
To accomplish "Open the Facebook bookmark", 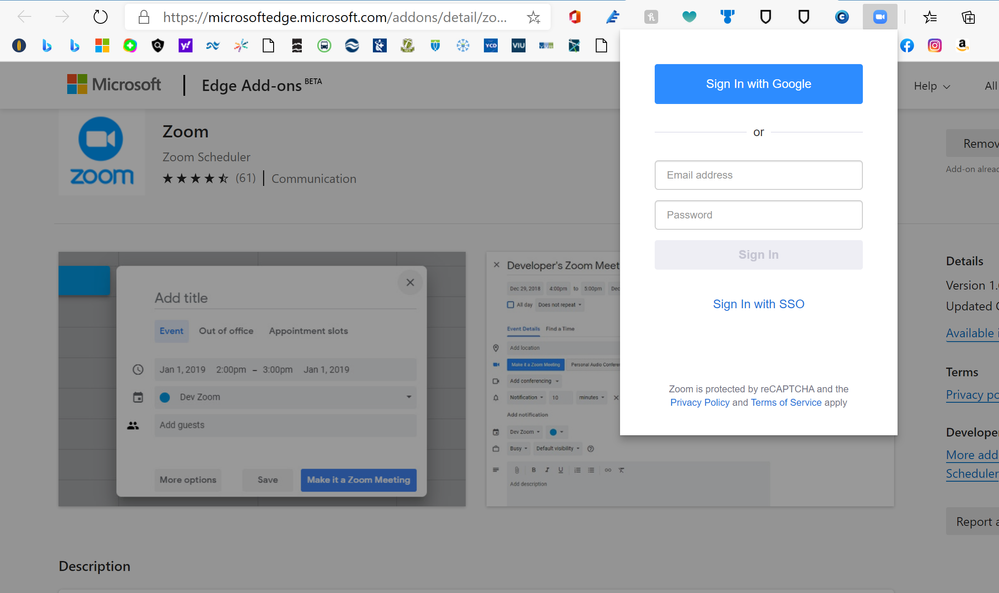I will [x=907, y=45].
